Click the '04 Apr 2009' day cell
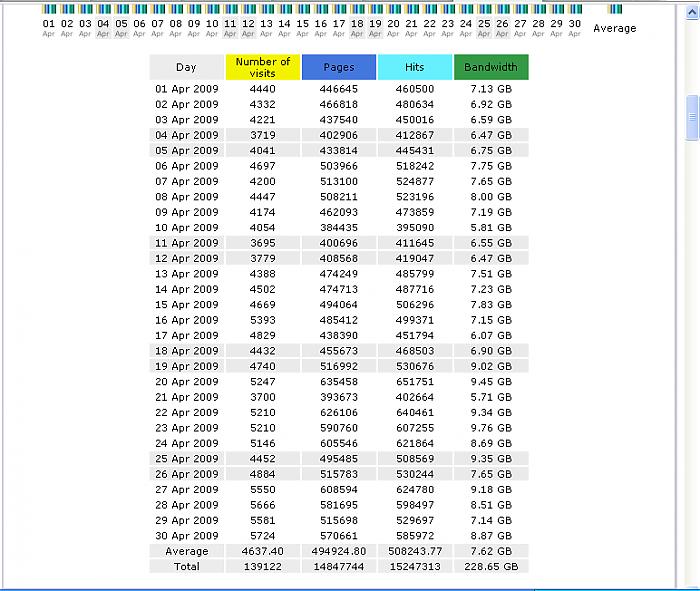700x591 pixels. tap(187, 135)
